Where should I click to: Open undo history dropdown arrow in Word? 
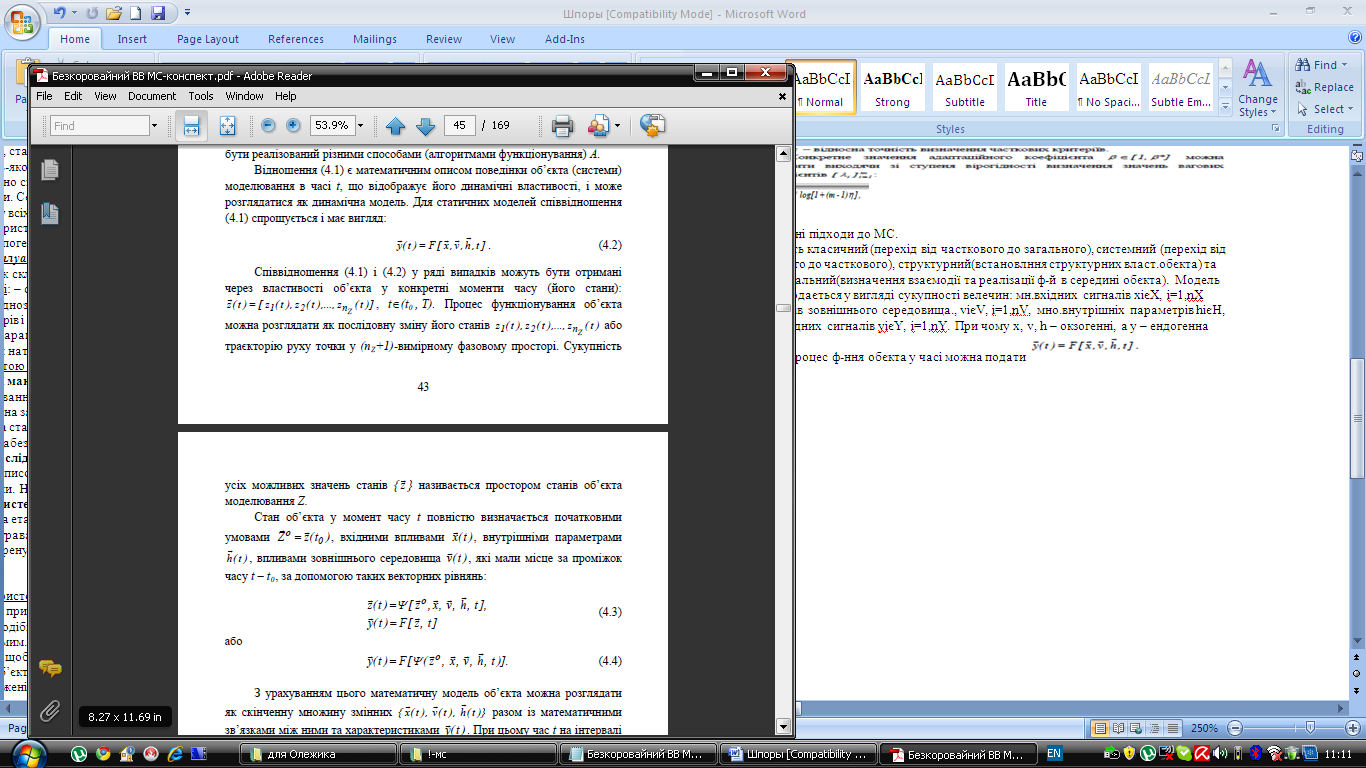[x=73, y=14]
